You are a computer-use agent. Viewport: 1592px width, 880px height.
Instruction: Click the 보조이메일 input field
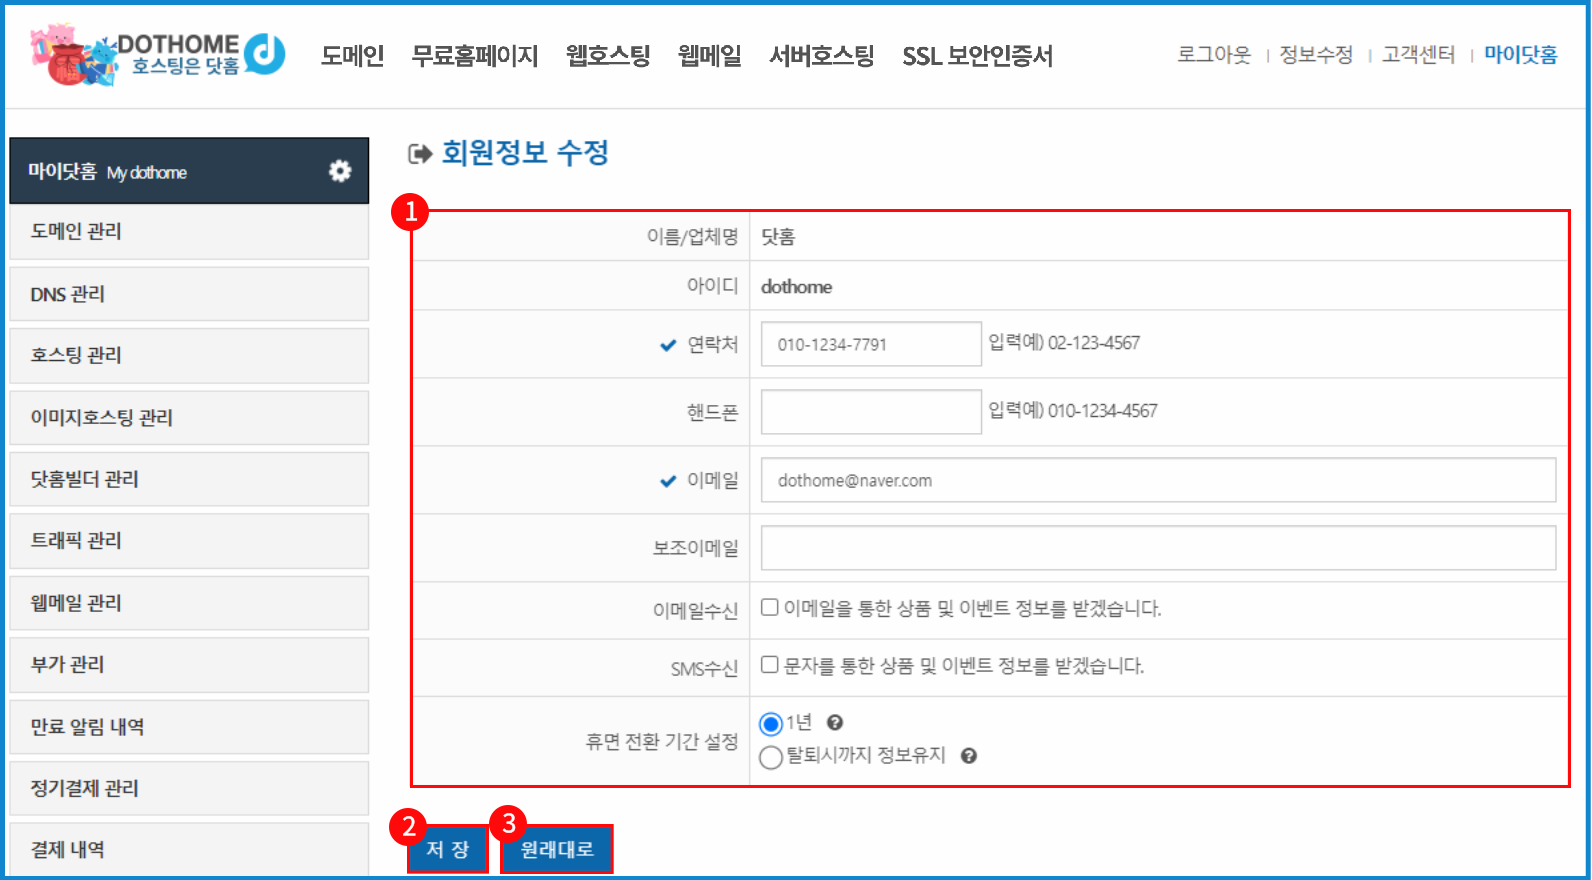pos(1158,548)
